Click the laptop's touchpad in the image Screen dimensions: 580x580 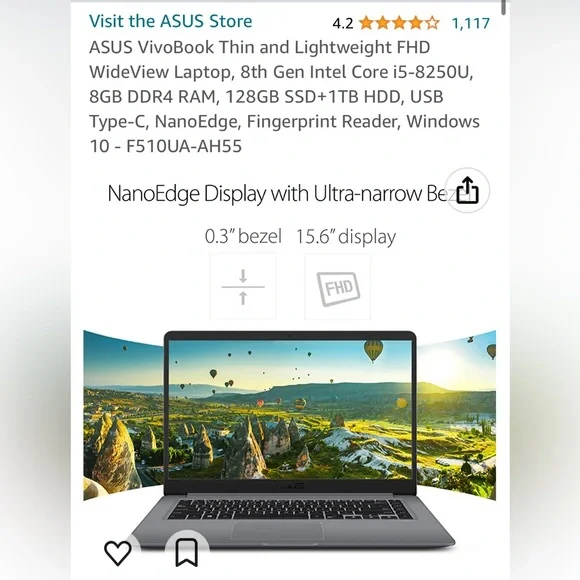point(277,532)
